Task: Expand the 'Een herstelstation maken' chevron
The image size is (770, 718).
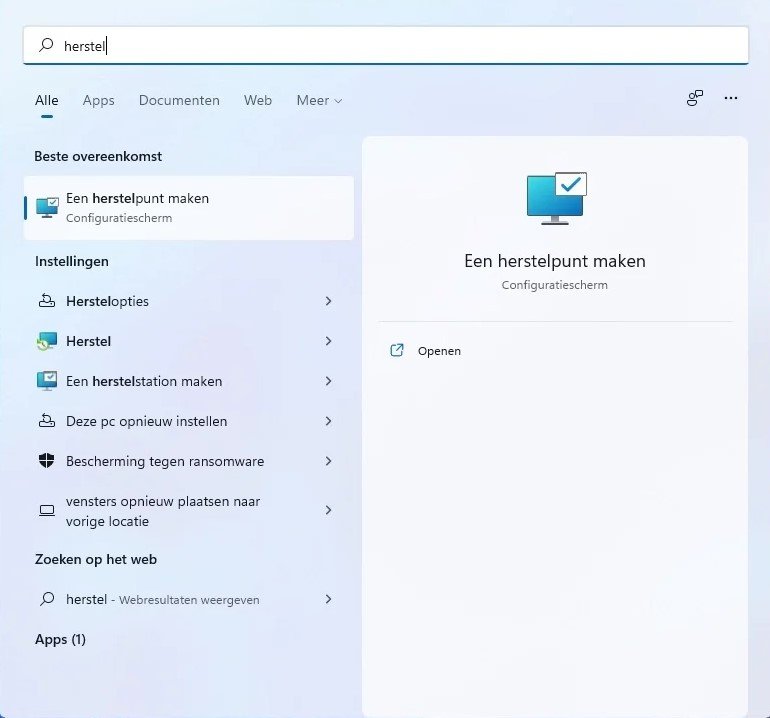Action: point(329,381)
